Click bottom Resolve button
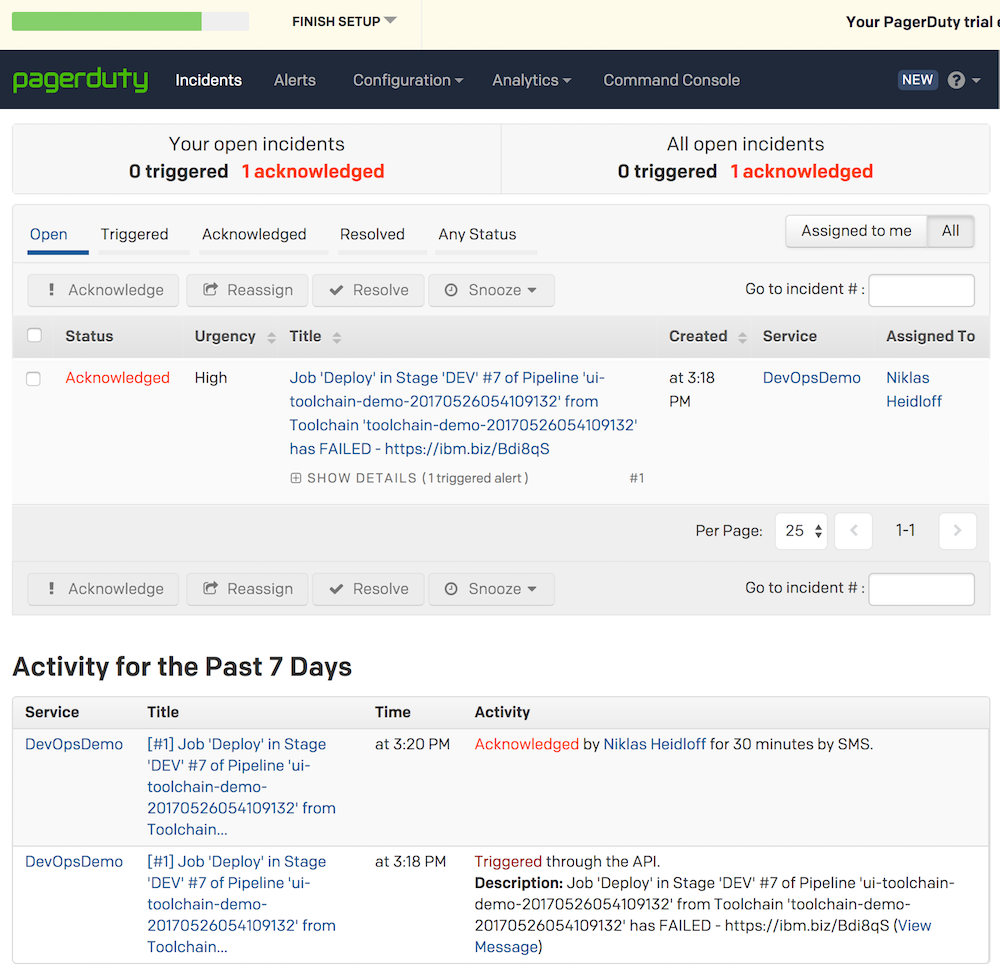Image resolution: width=1000 pixels, height=970 pixels. click(x=368, y=589)
